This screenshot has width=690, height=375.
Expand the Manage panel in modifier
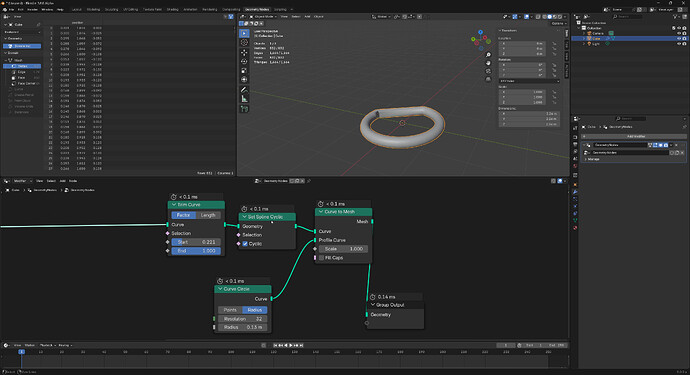(593, 159)
